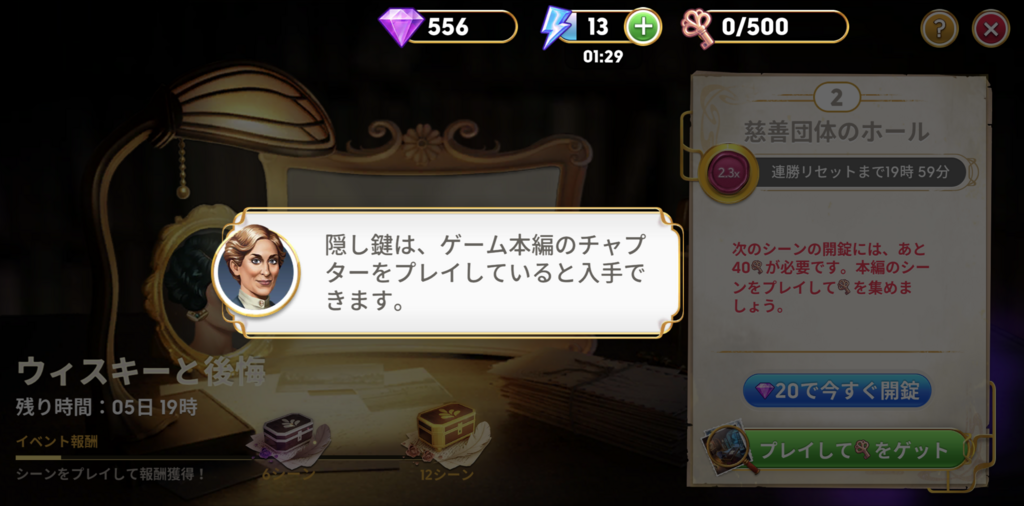Click the streak reset timer bar

coord(861,172)
